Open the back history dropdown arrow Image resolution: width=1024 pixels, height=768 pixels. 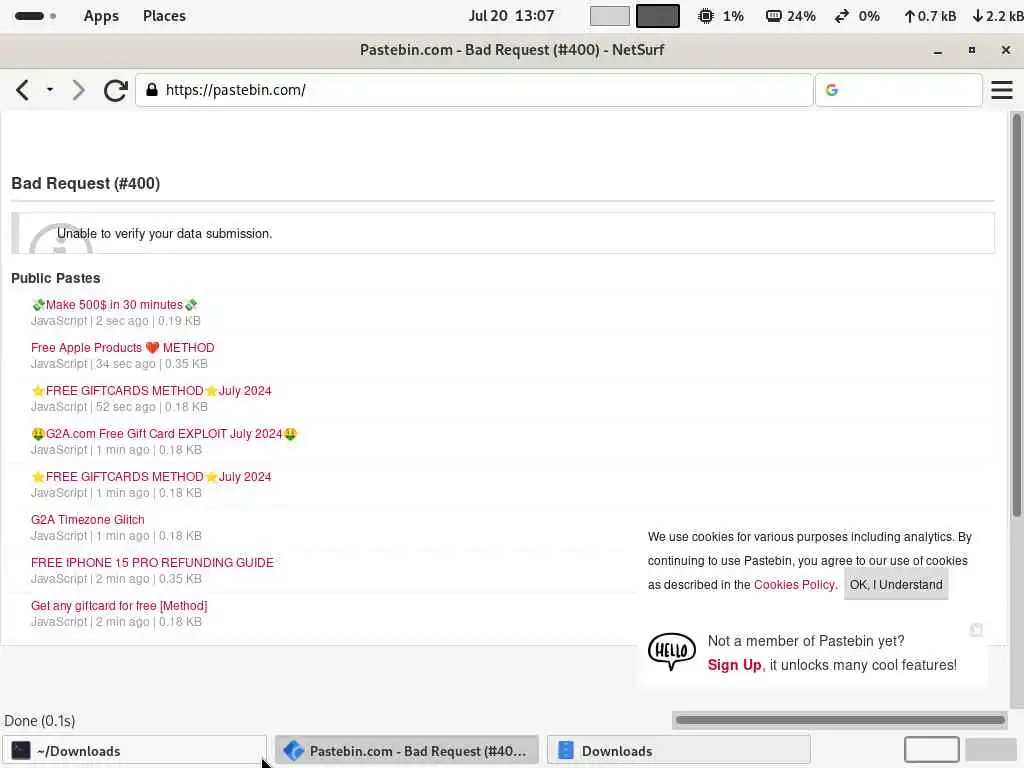point(50,89)
